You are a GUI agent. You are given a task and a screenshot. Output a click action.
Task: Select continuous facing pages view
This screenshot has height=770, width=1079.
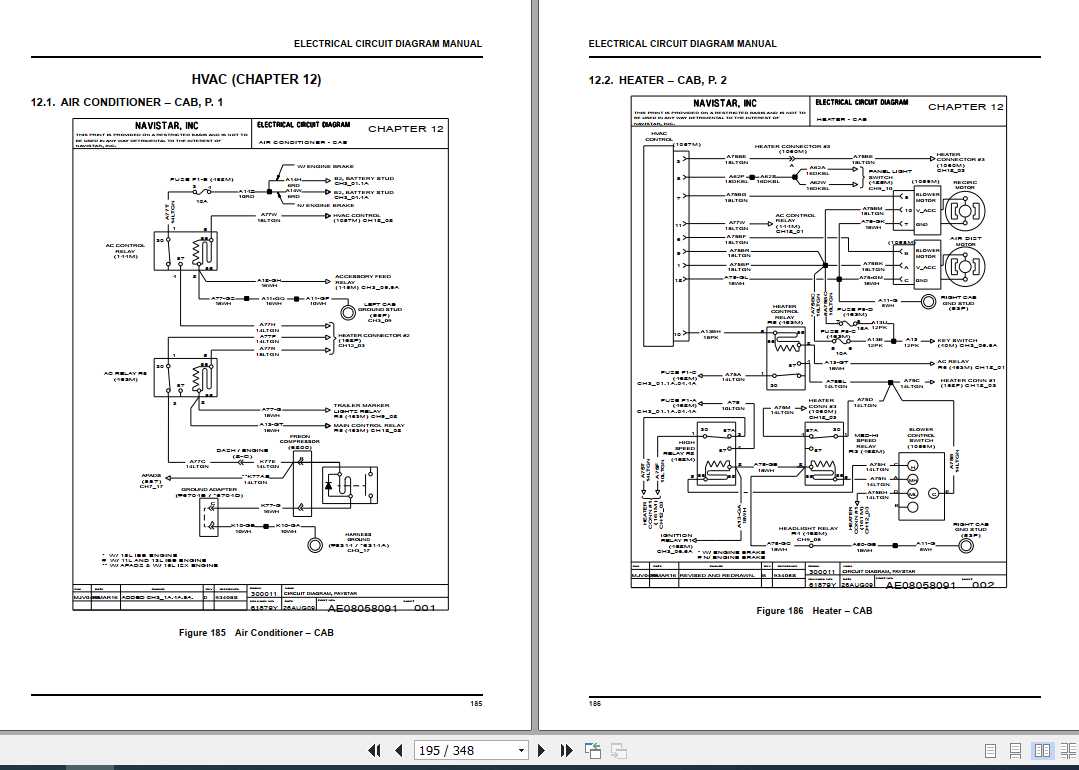tap(1067, 751)
